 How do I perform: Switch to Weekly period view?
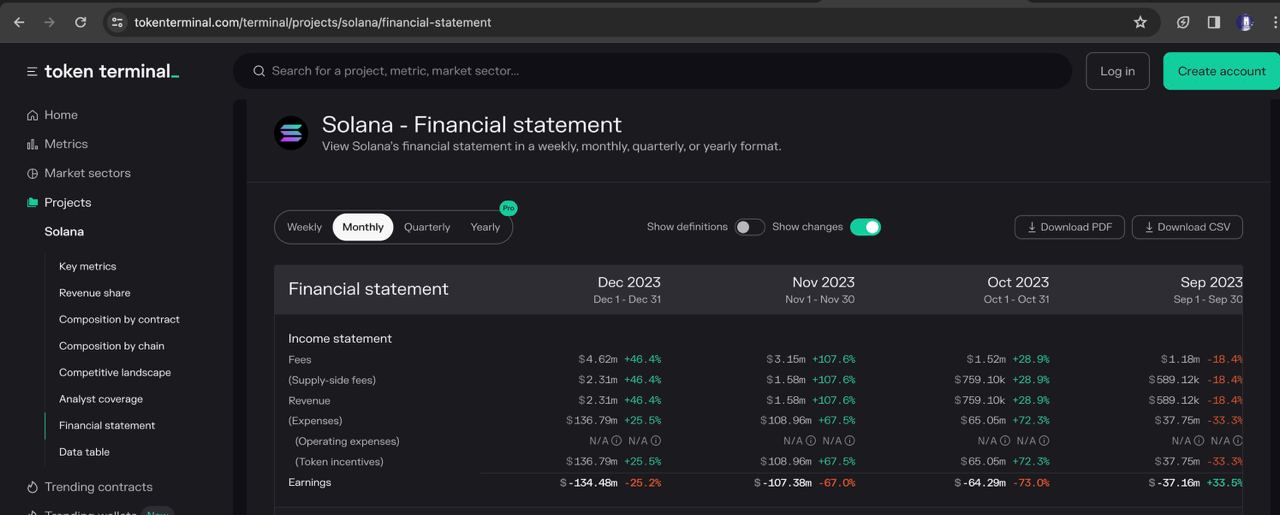pyautogui.click(x=304, y=227)
